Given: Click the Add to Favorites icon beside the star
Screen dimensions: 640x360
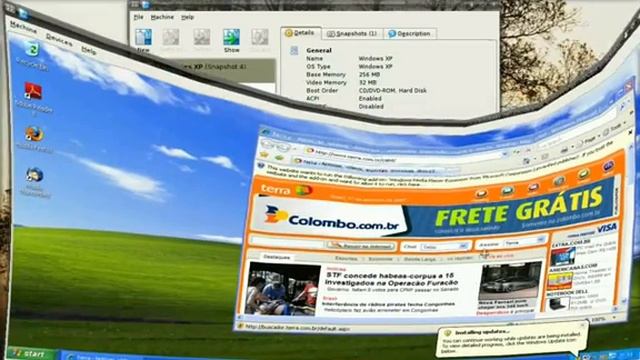Looking at the screenshot, I should click(280, 157).
